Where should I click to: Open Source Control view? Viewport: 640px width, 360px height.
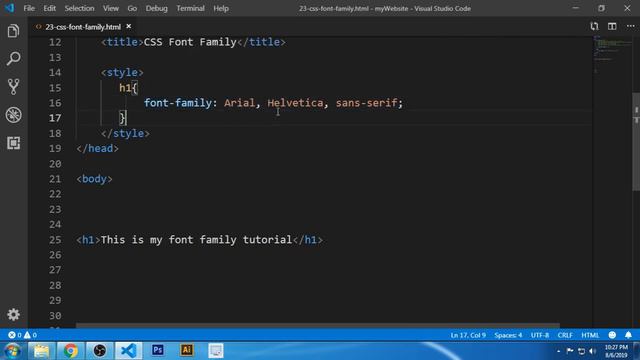point(13,87)
